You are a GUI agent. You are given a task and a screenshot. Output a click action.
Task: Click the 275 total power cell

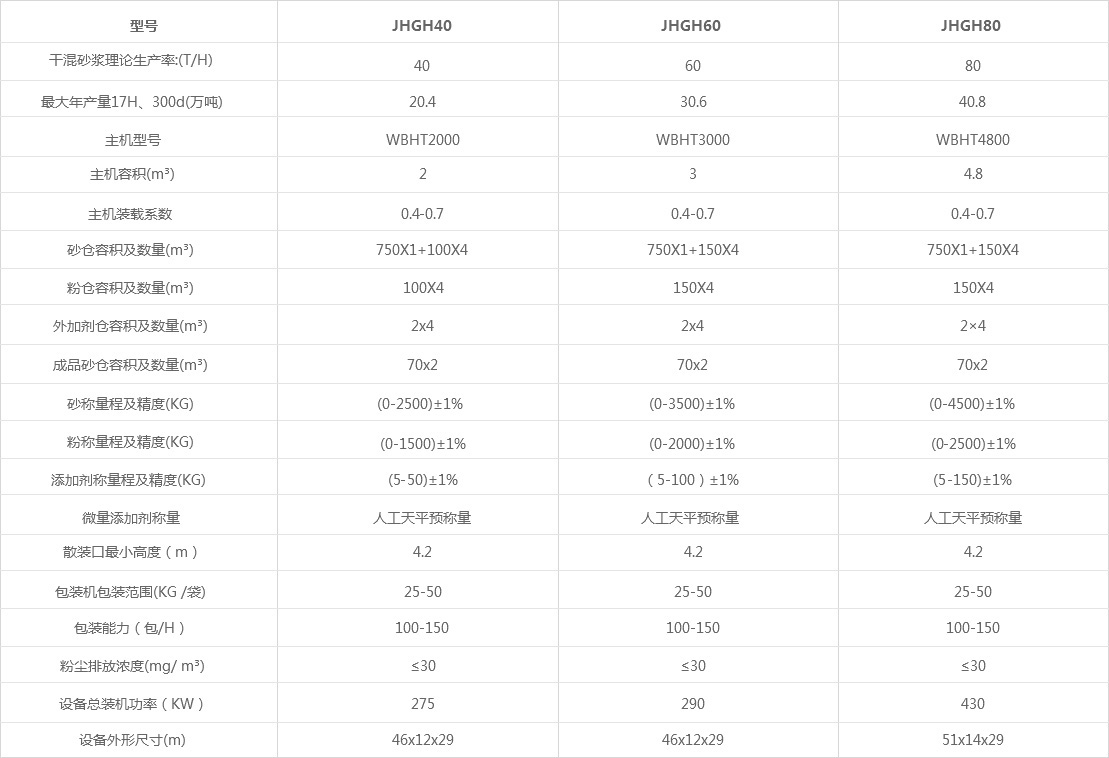pyautogui.click(x=423, y=704)
